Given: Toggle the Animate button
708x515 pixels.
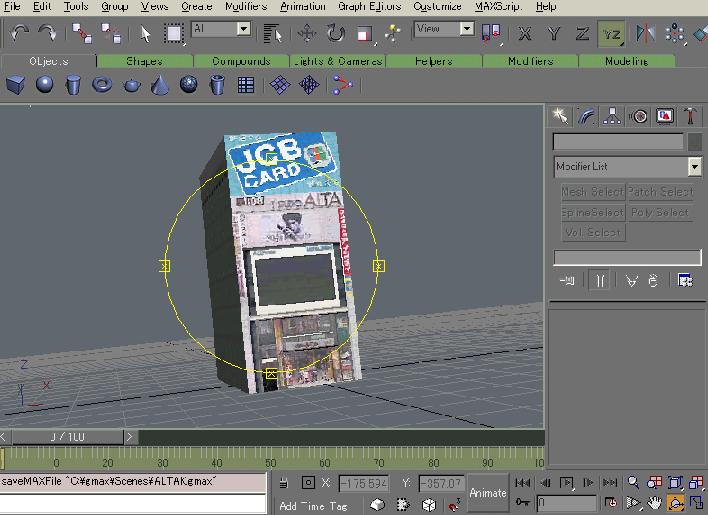Looking at the screenshot, I should [x=488, y=492].
